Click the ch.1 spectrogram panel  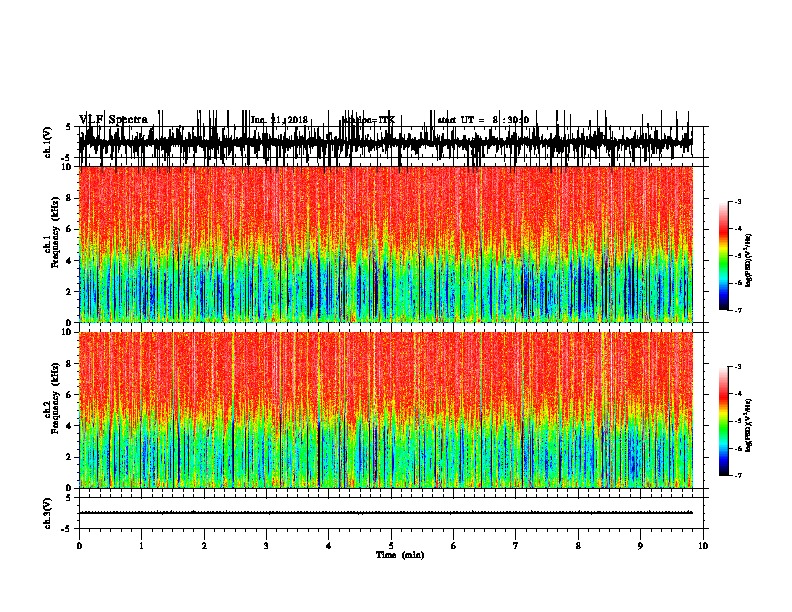[386, 244]
